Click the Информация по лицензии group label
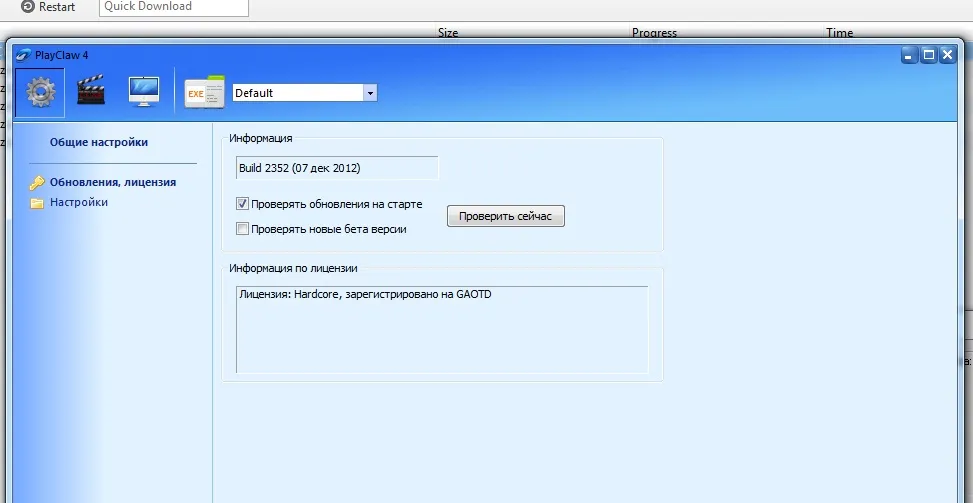 pyautogui.click(x=293, y=269)
